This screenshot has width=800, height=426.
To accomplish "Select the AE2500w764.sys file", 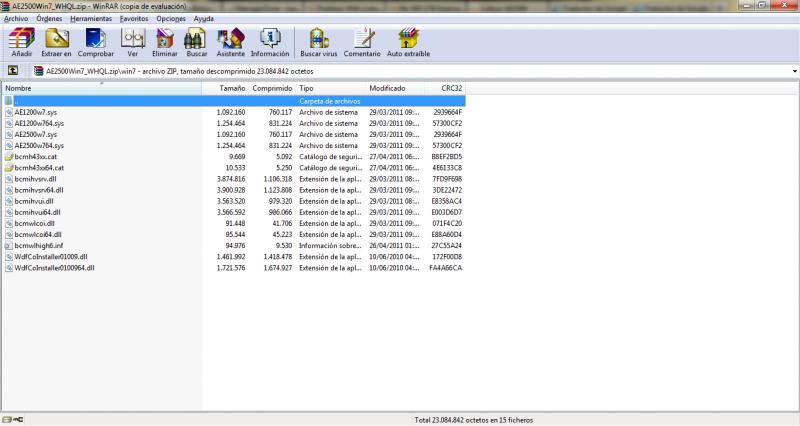I will [39, 145].
